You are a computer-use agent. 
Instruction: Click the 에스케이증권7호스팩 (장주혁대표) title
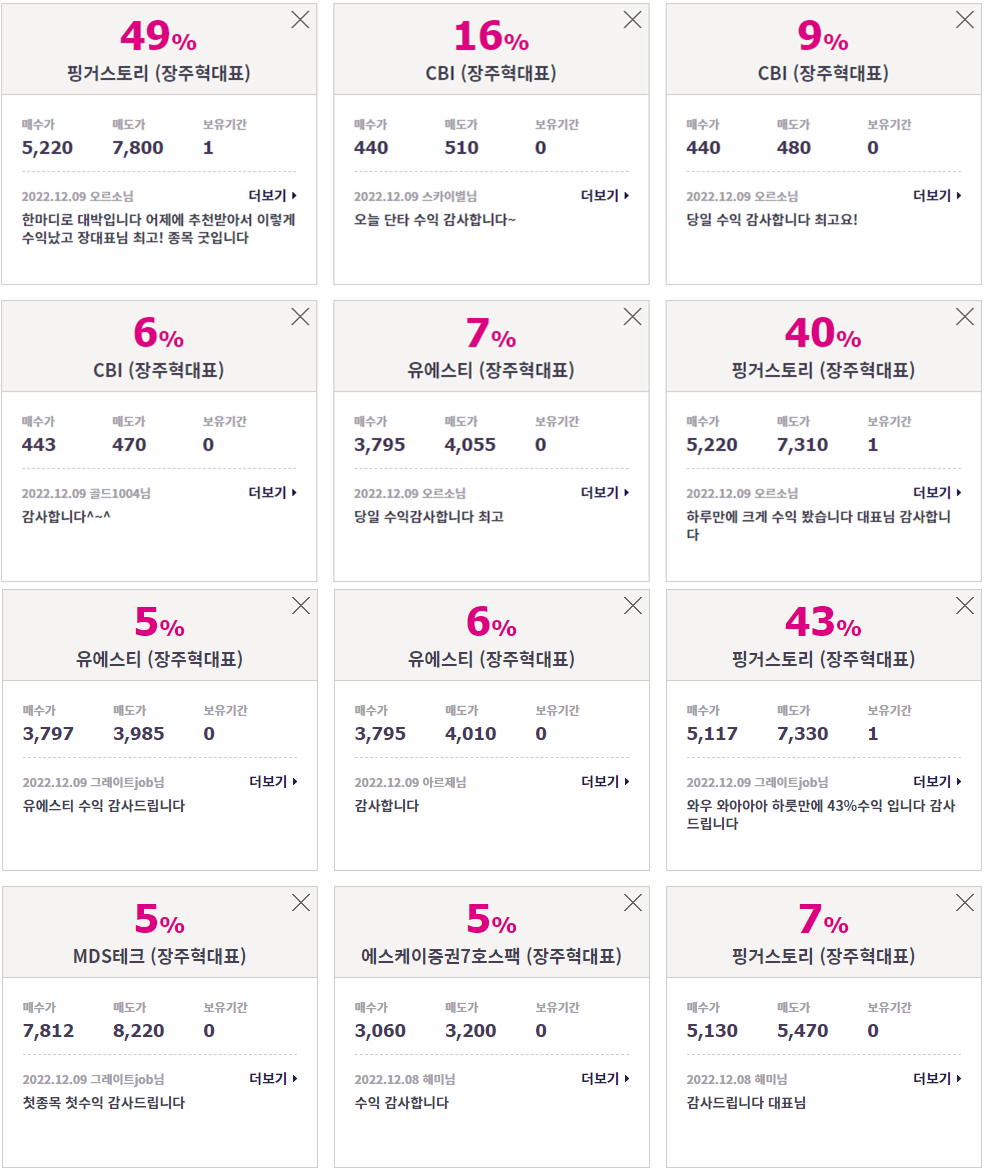tap(492, 956)
